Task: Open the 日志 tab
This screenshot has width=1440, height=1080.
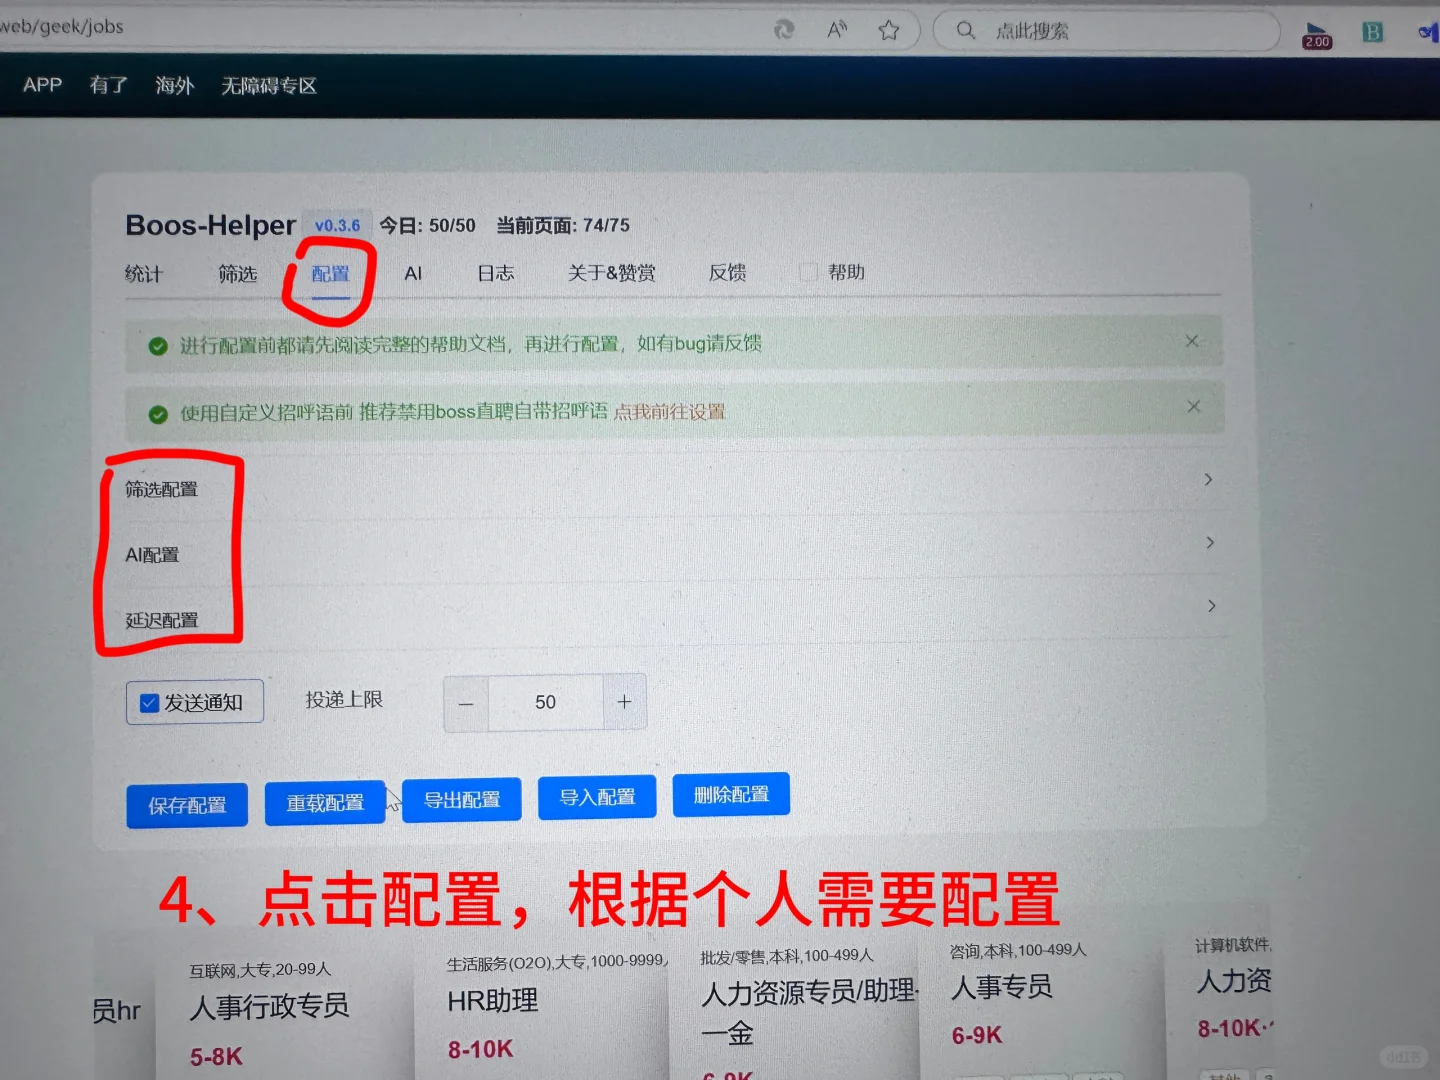Action: [495, 273]
